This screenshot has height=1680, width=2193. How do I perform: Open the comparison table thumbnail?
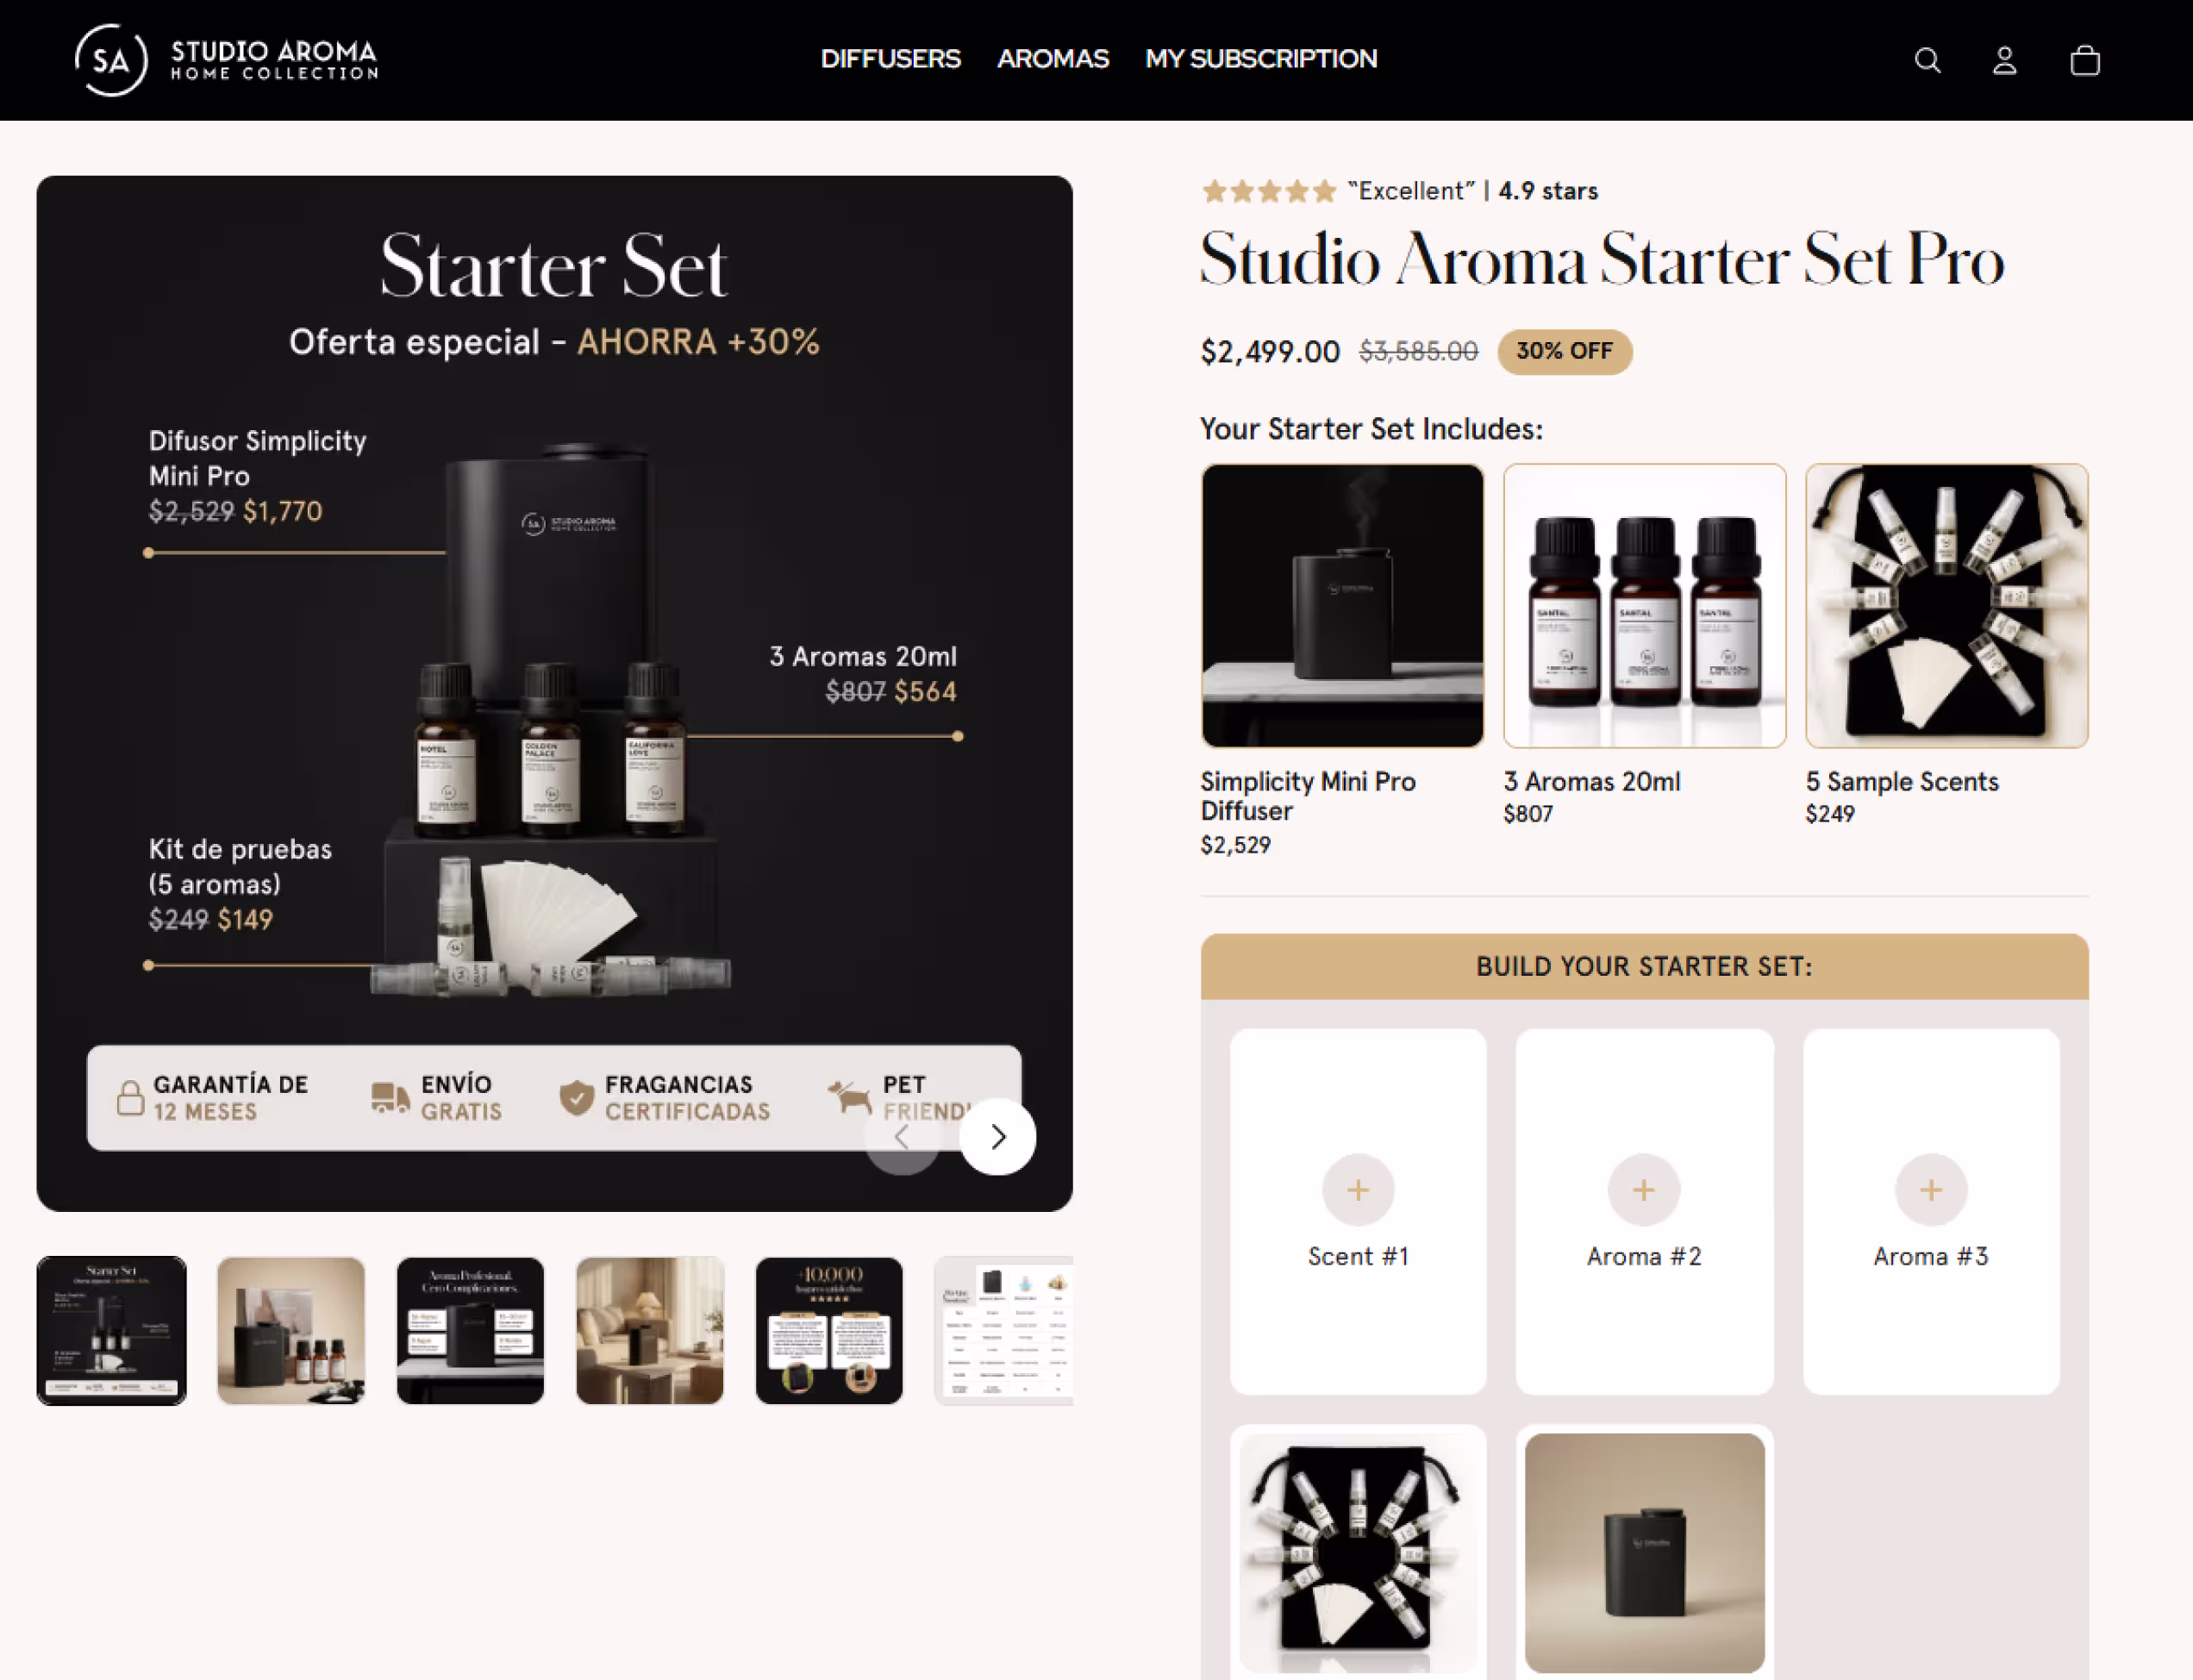[x=1004, y=1330]
